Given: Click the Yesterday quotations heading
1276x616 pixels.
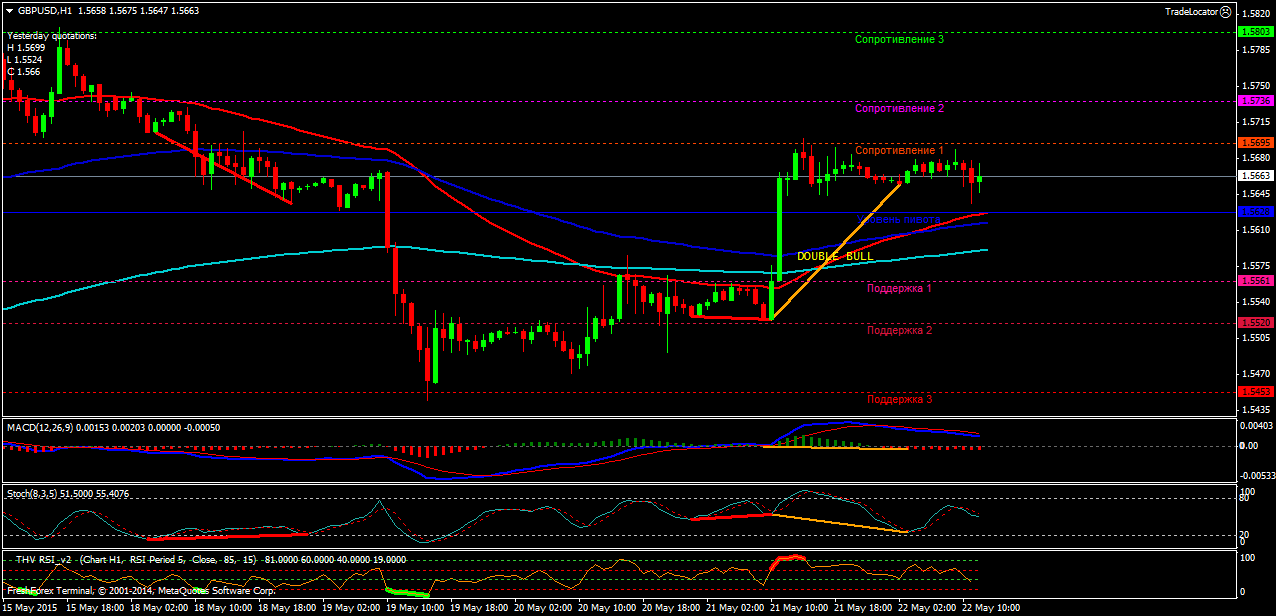Looking at the screenshot, I should (52, 36).
